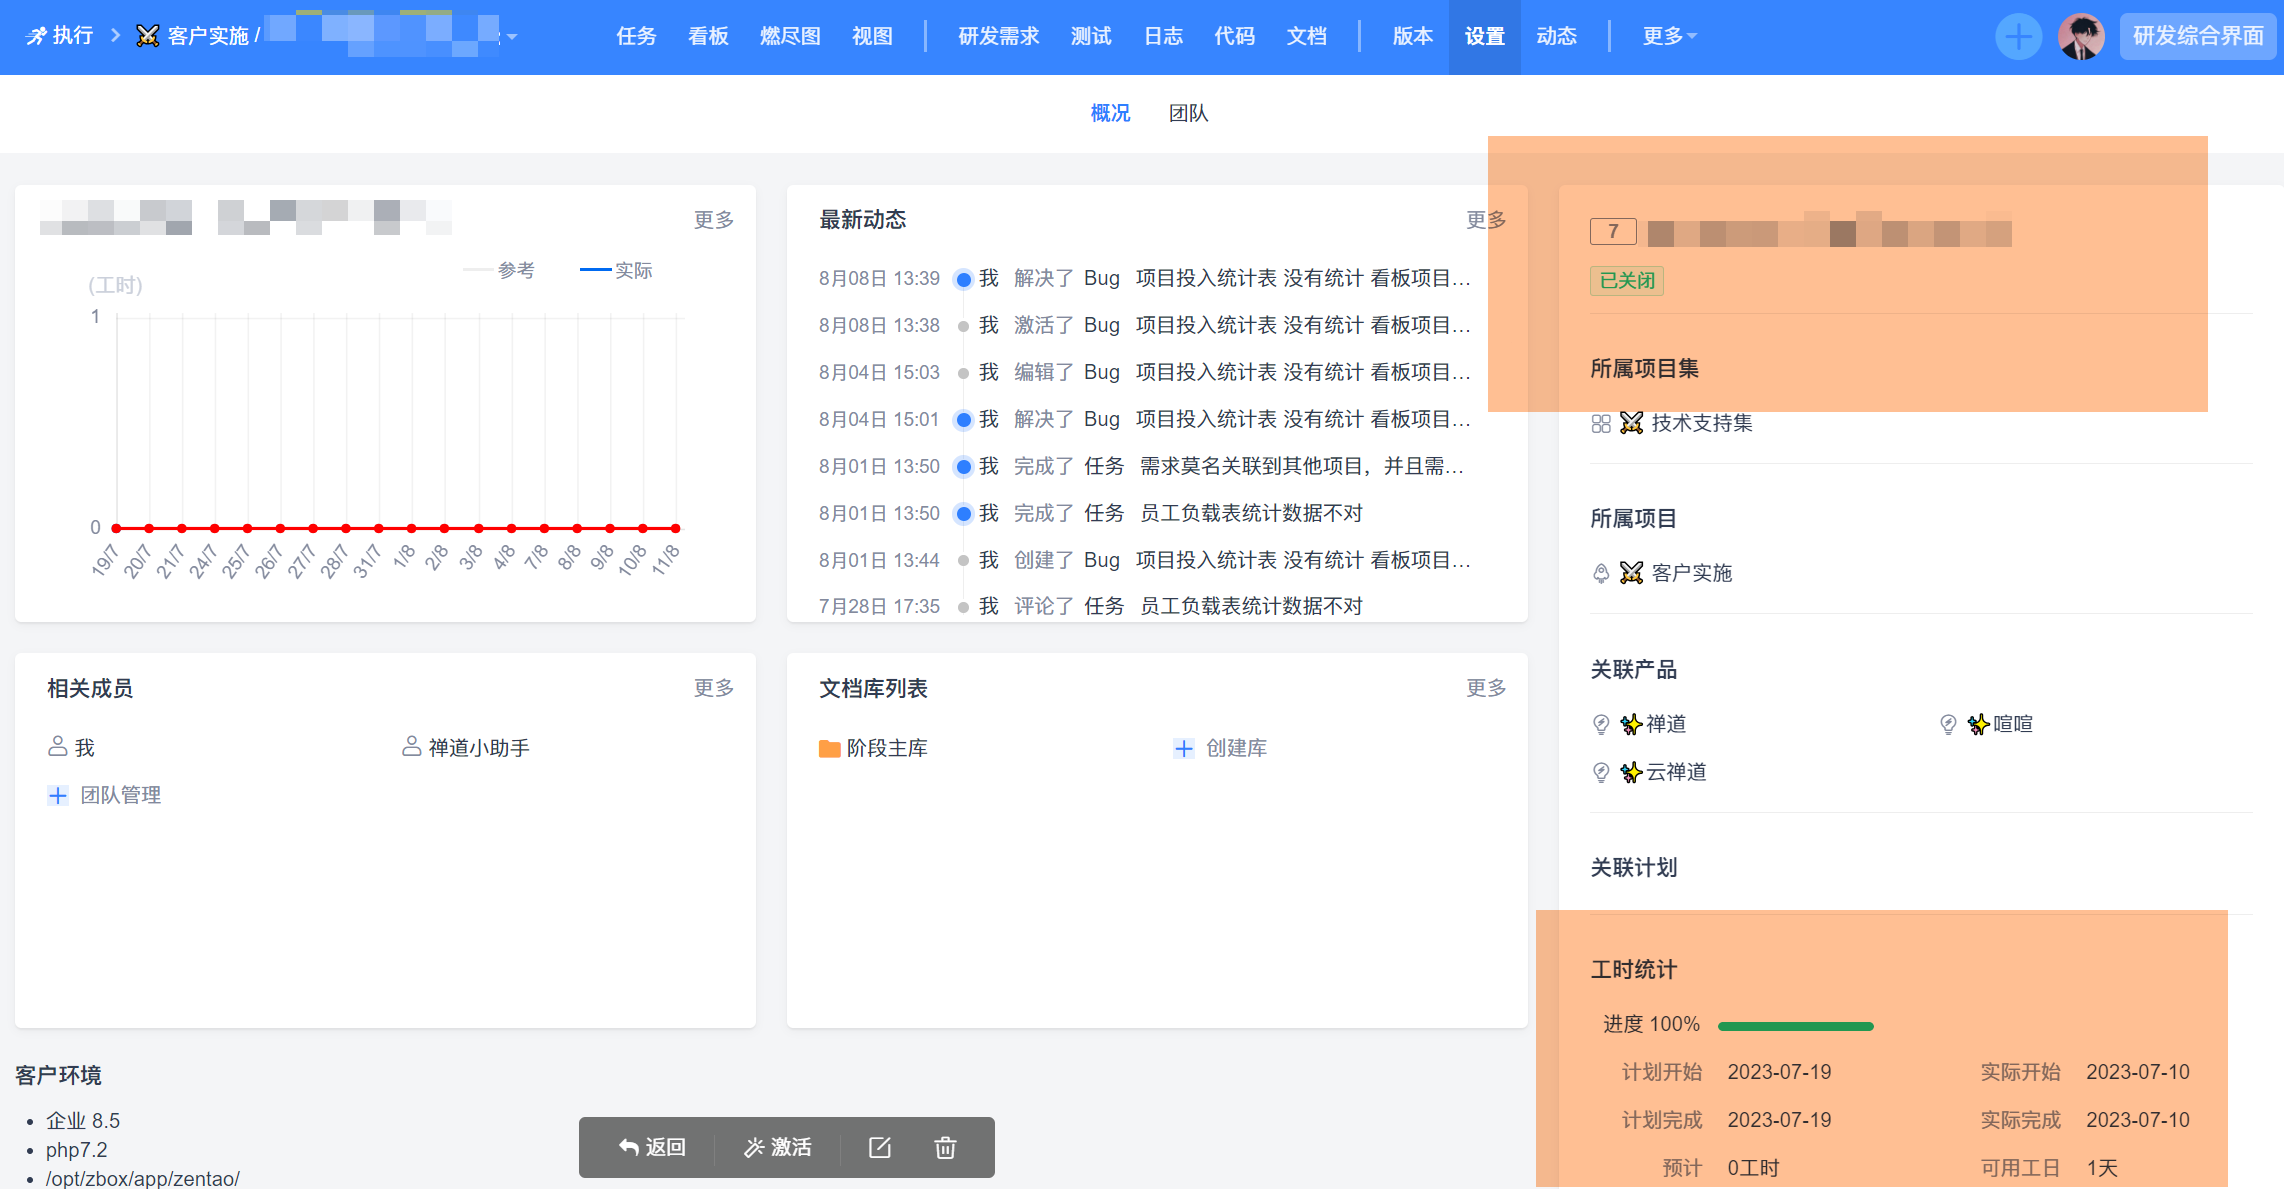The width and height of the screenshot is (2284, 1189).
Task: Click 更多 in 最新动态 panel
Action: click(1486, 220)
